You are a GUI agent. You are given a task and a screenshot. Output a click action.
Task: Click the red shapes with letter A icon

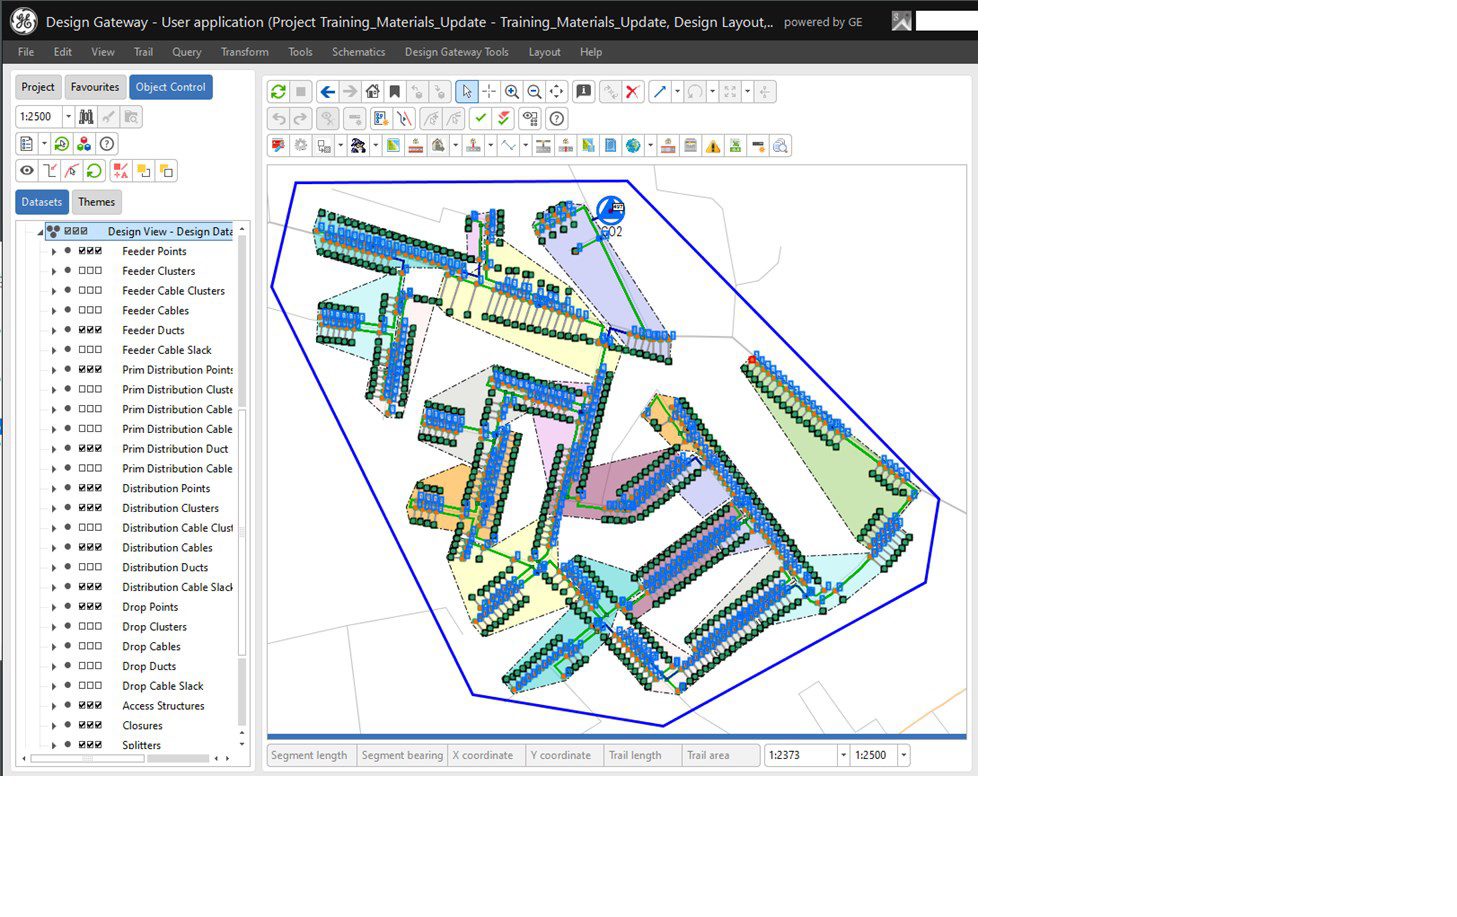click(x=121, y=171)
